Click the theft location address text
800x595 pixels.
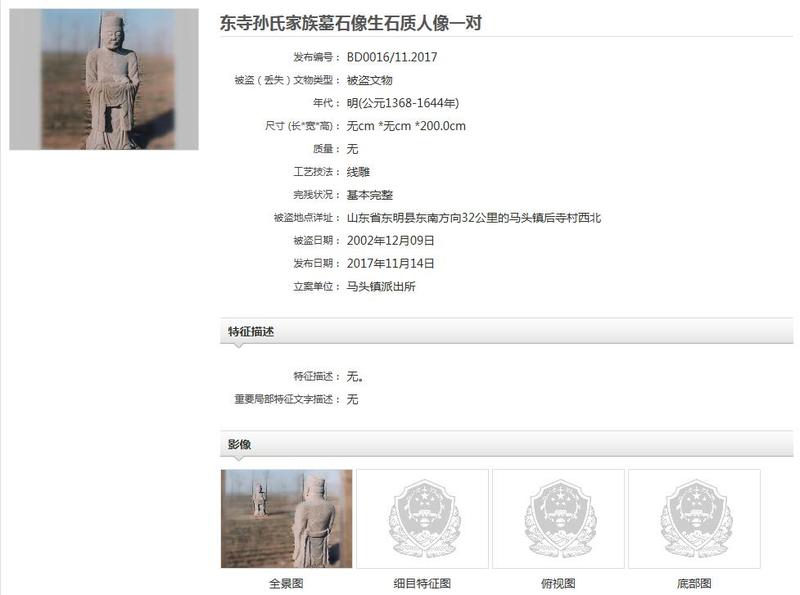474,218
